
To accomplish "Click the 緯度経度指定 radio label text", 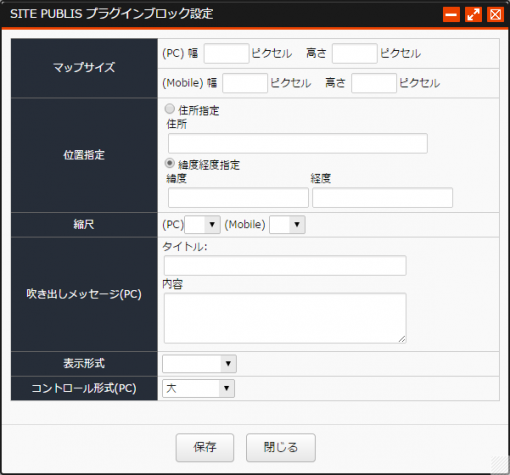I will click(x=209, y=165).
